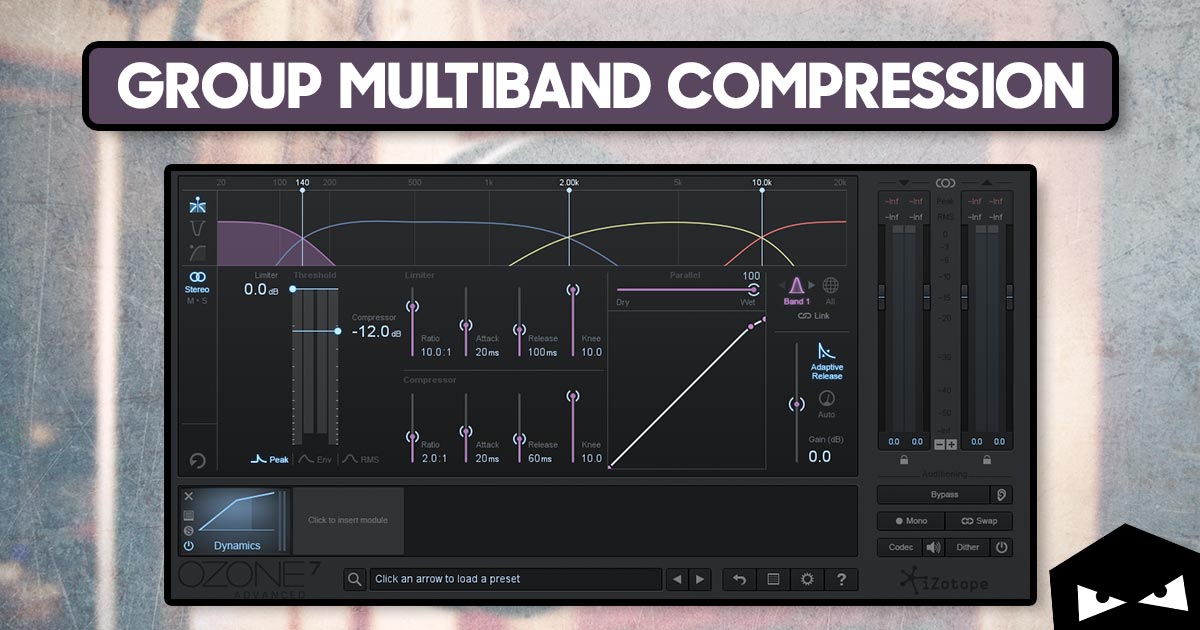Click the left arrow beside Band 1

782,285
